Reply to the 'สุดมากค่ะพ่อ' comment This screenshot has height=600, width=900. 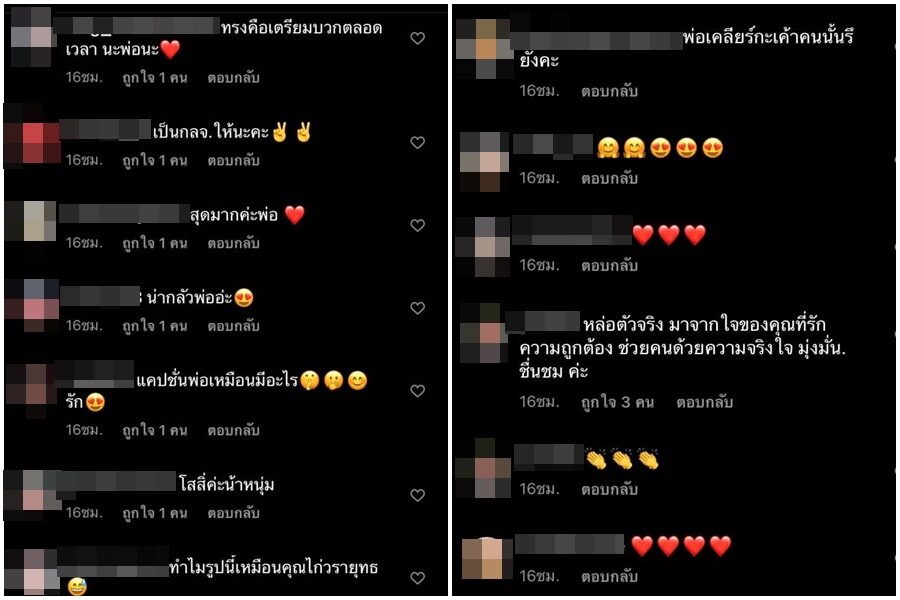[234, 243]
